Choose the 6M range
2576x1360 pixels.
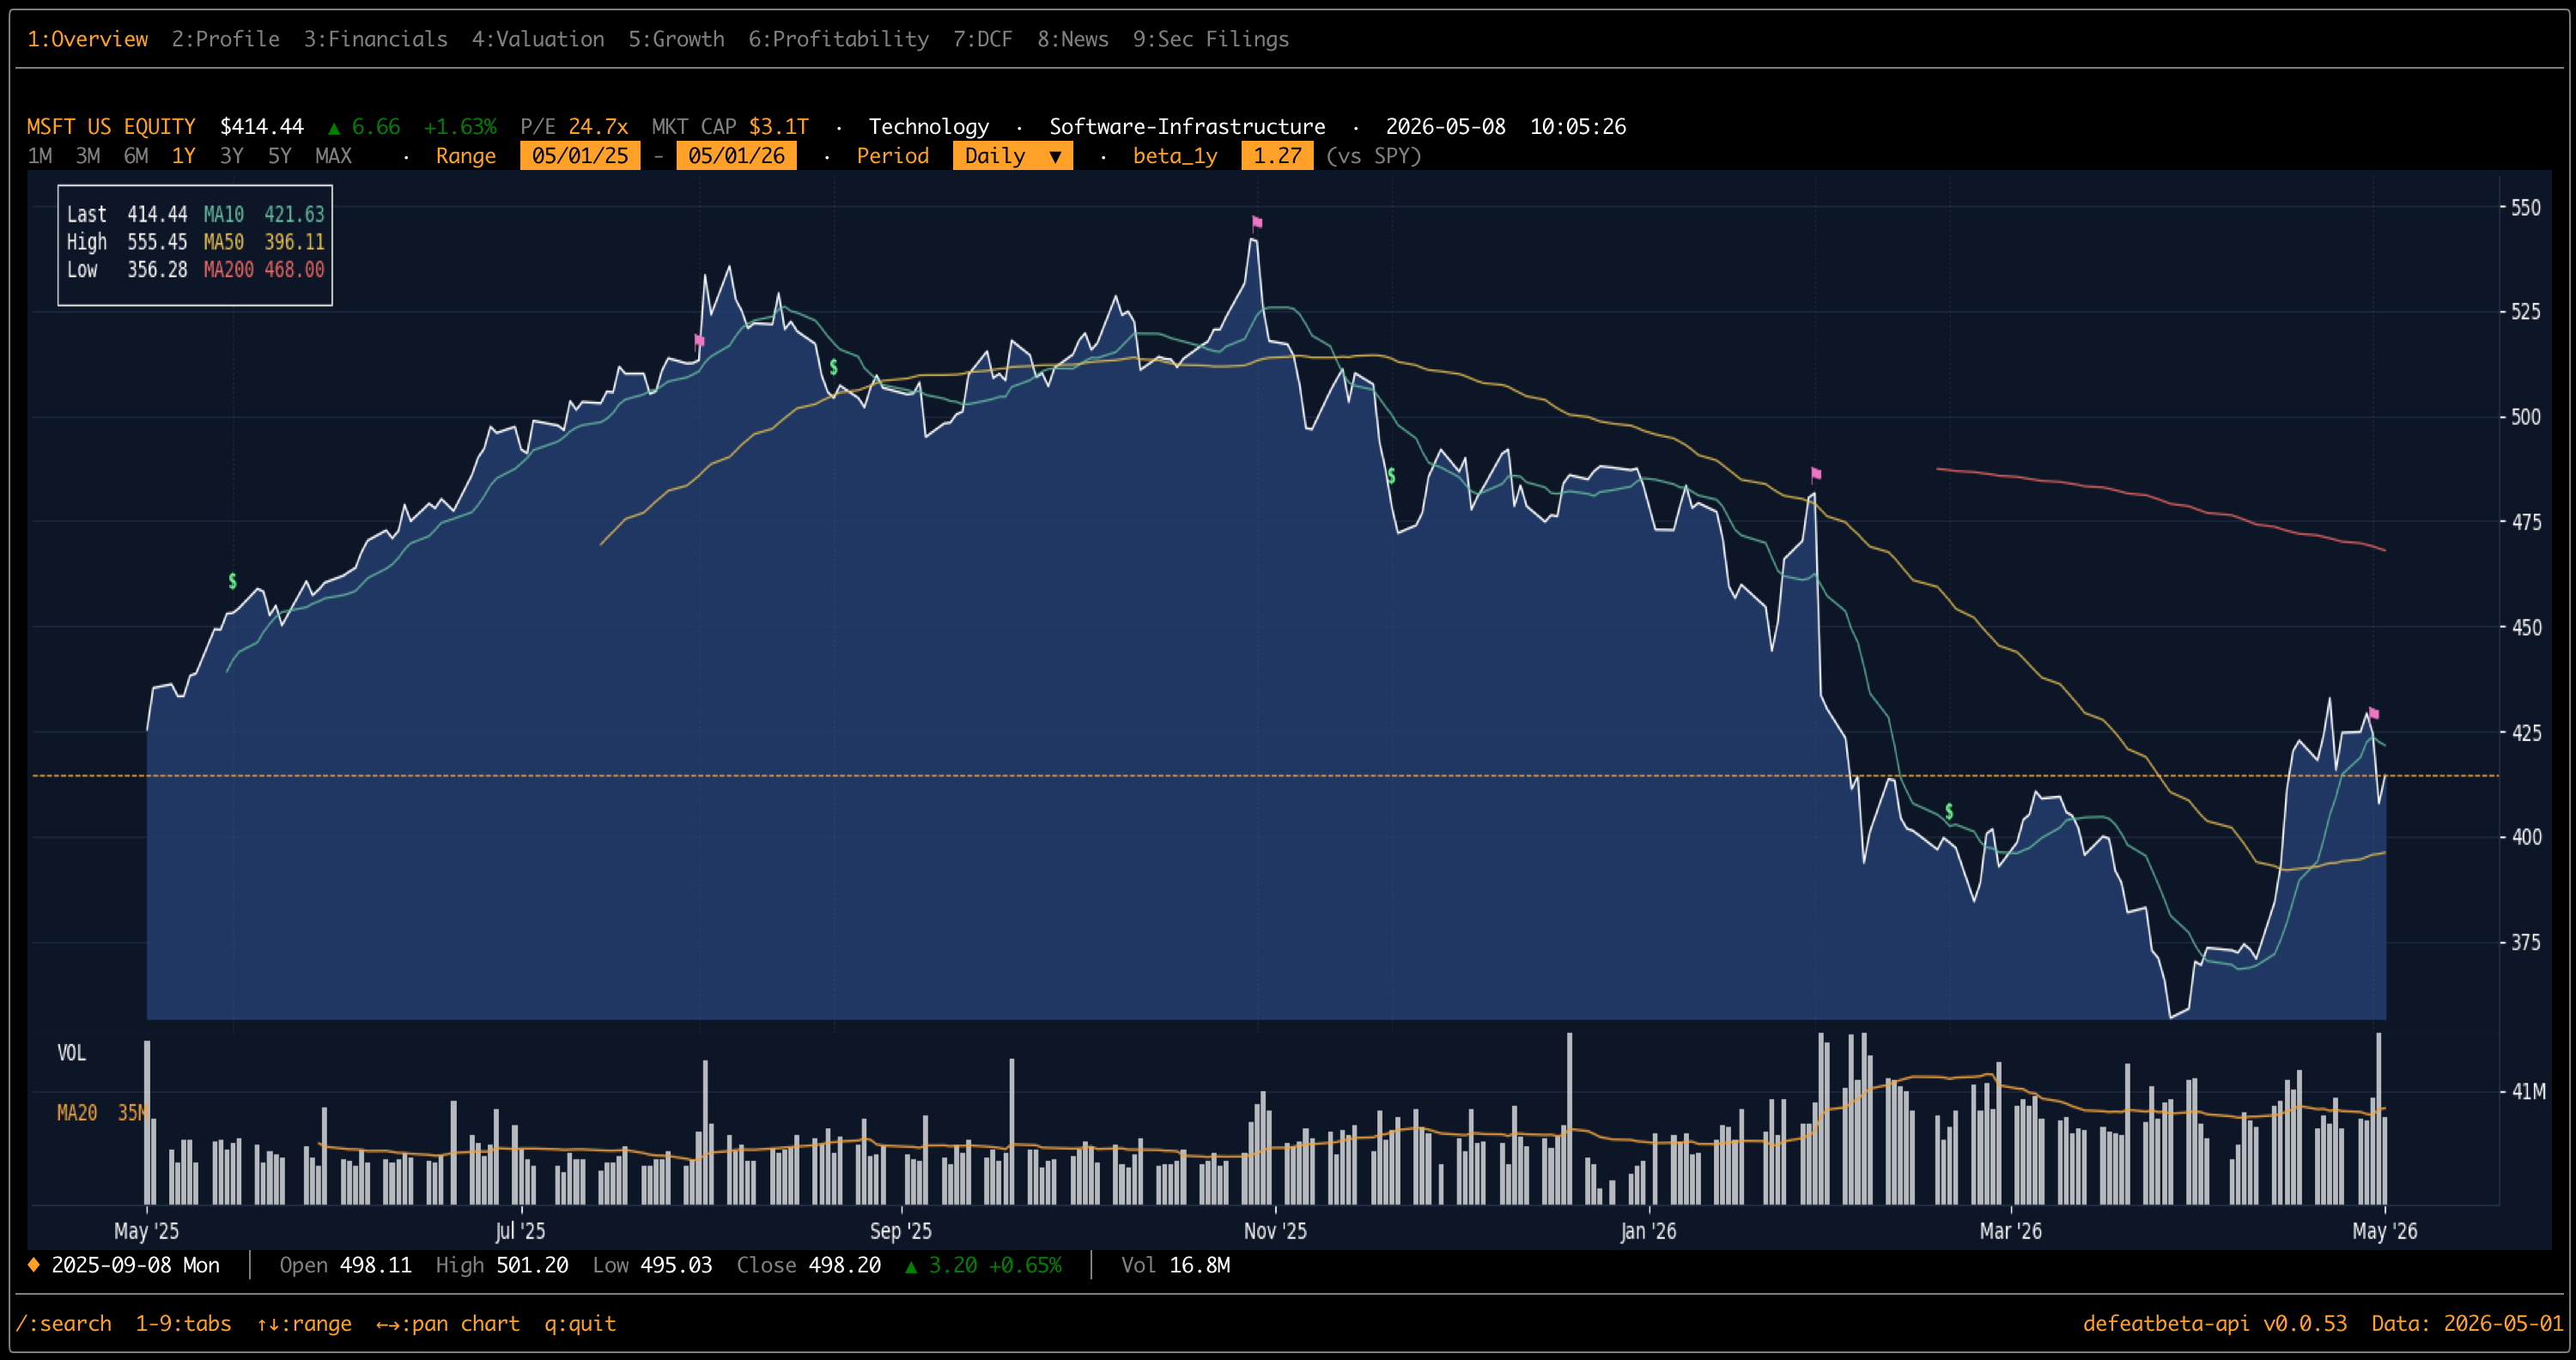136,156
